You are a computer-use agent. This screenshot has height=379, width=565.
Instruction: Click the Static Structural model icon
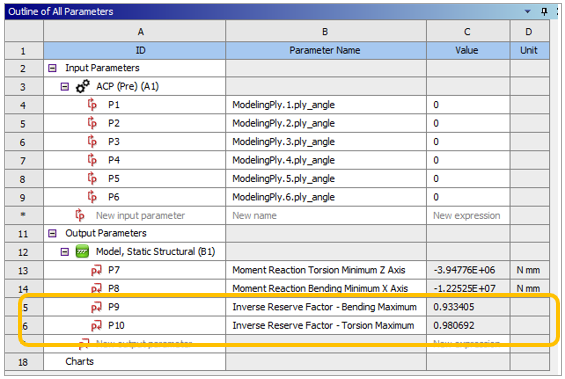point(83,251)
